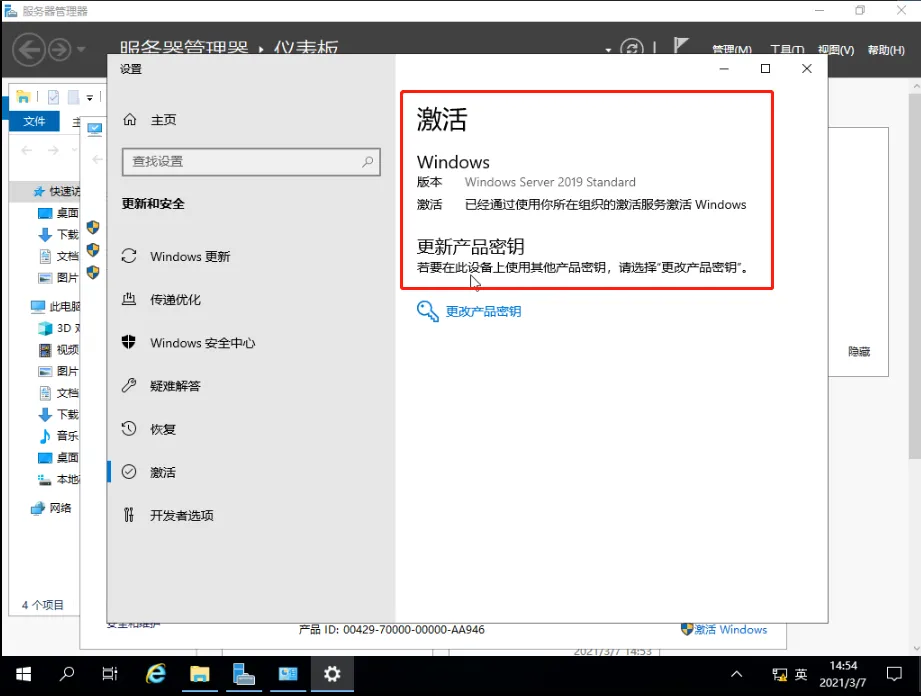
Task: Launch Internet Explorer from the taskbar
Action: (155, 674)
